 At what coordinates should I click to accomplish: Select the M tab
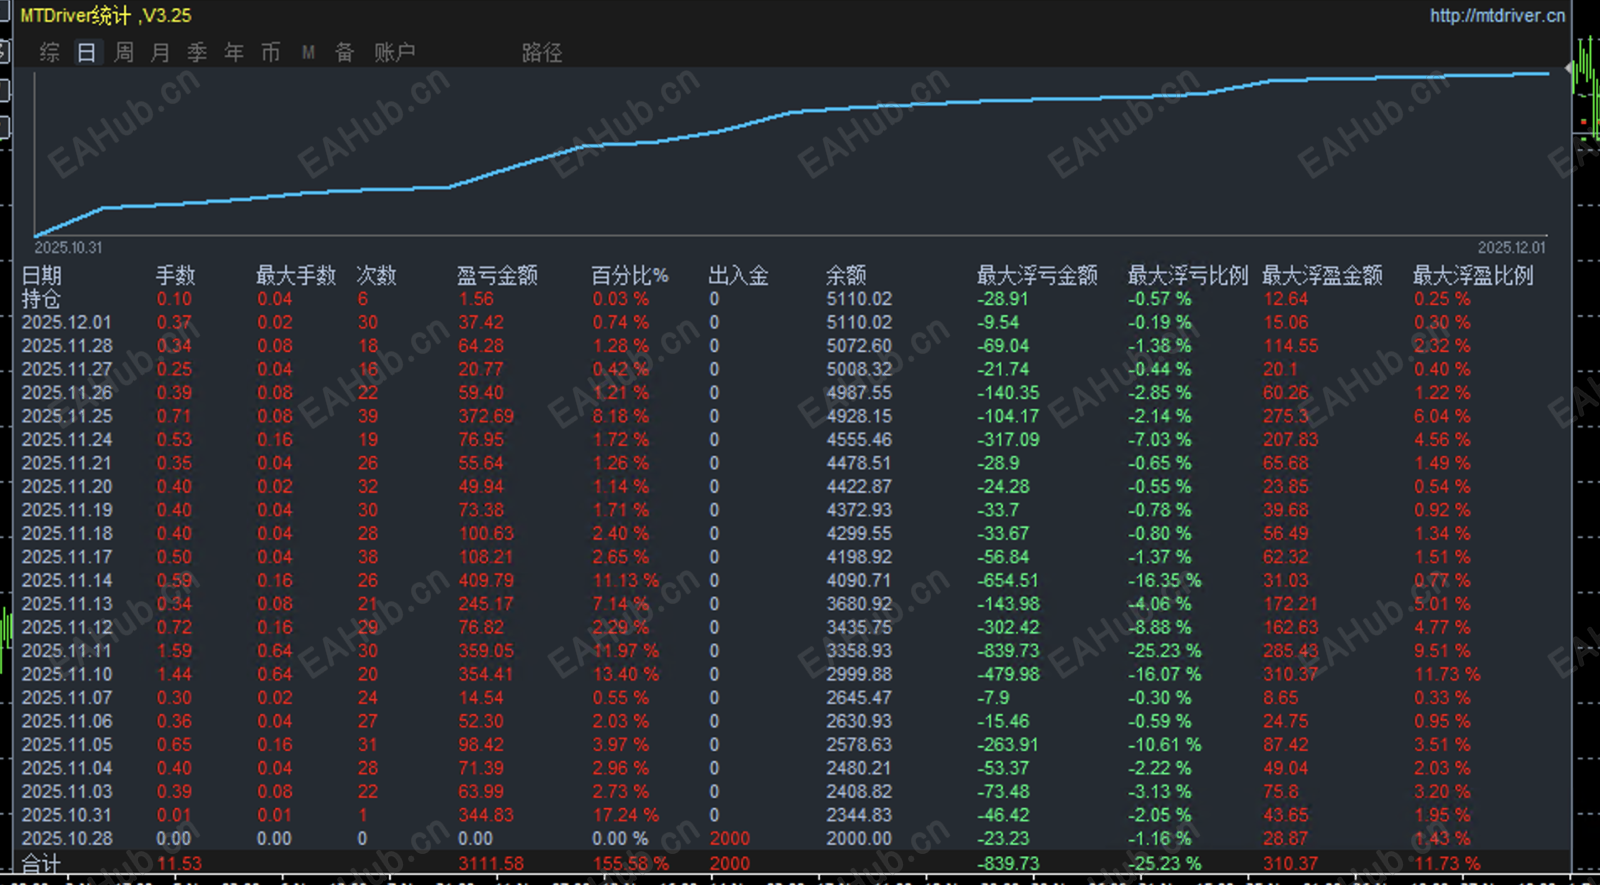coord(308,52)
